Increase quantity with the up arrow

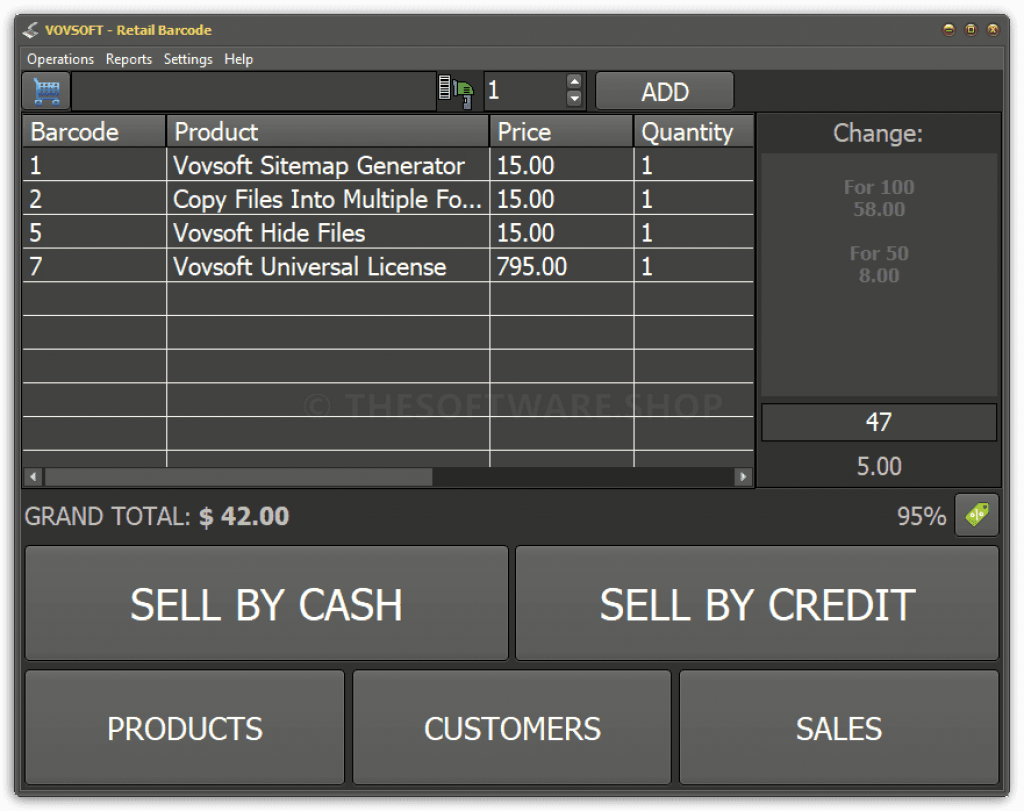(574, 82)
